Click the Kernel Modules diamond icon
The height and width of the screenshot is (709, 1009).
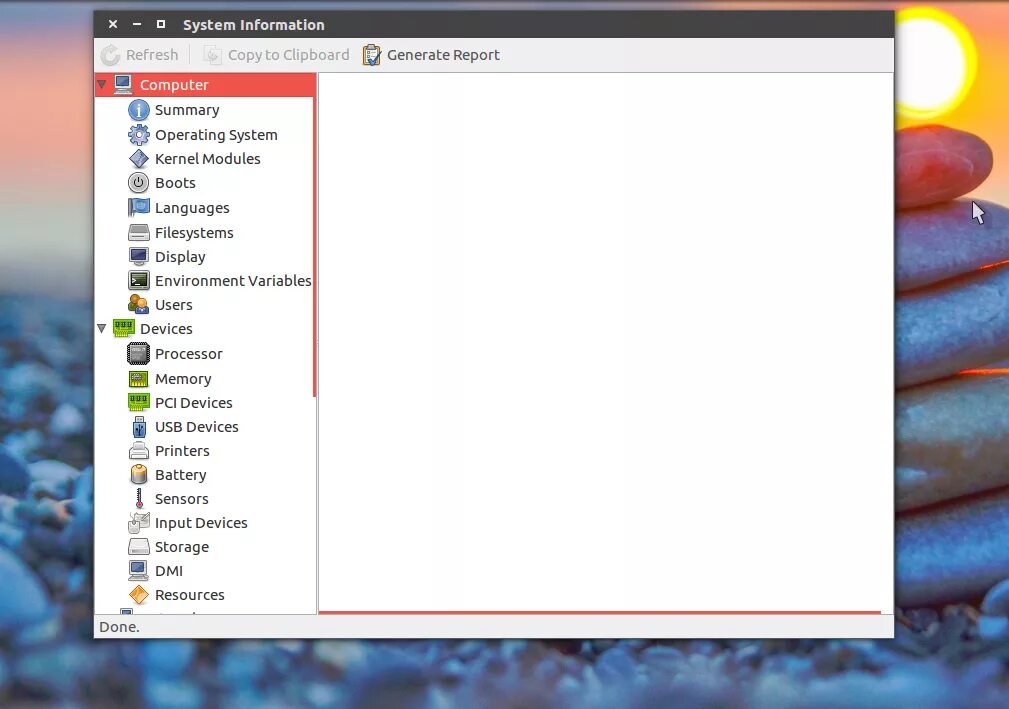138,159
